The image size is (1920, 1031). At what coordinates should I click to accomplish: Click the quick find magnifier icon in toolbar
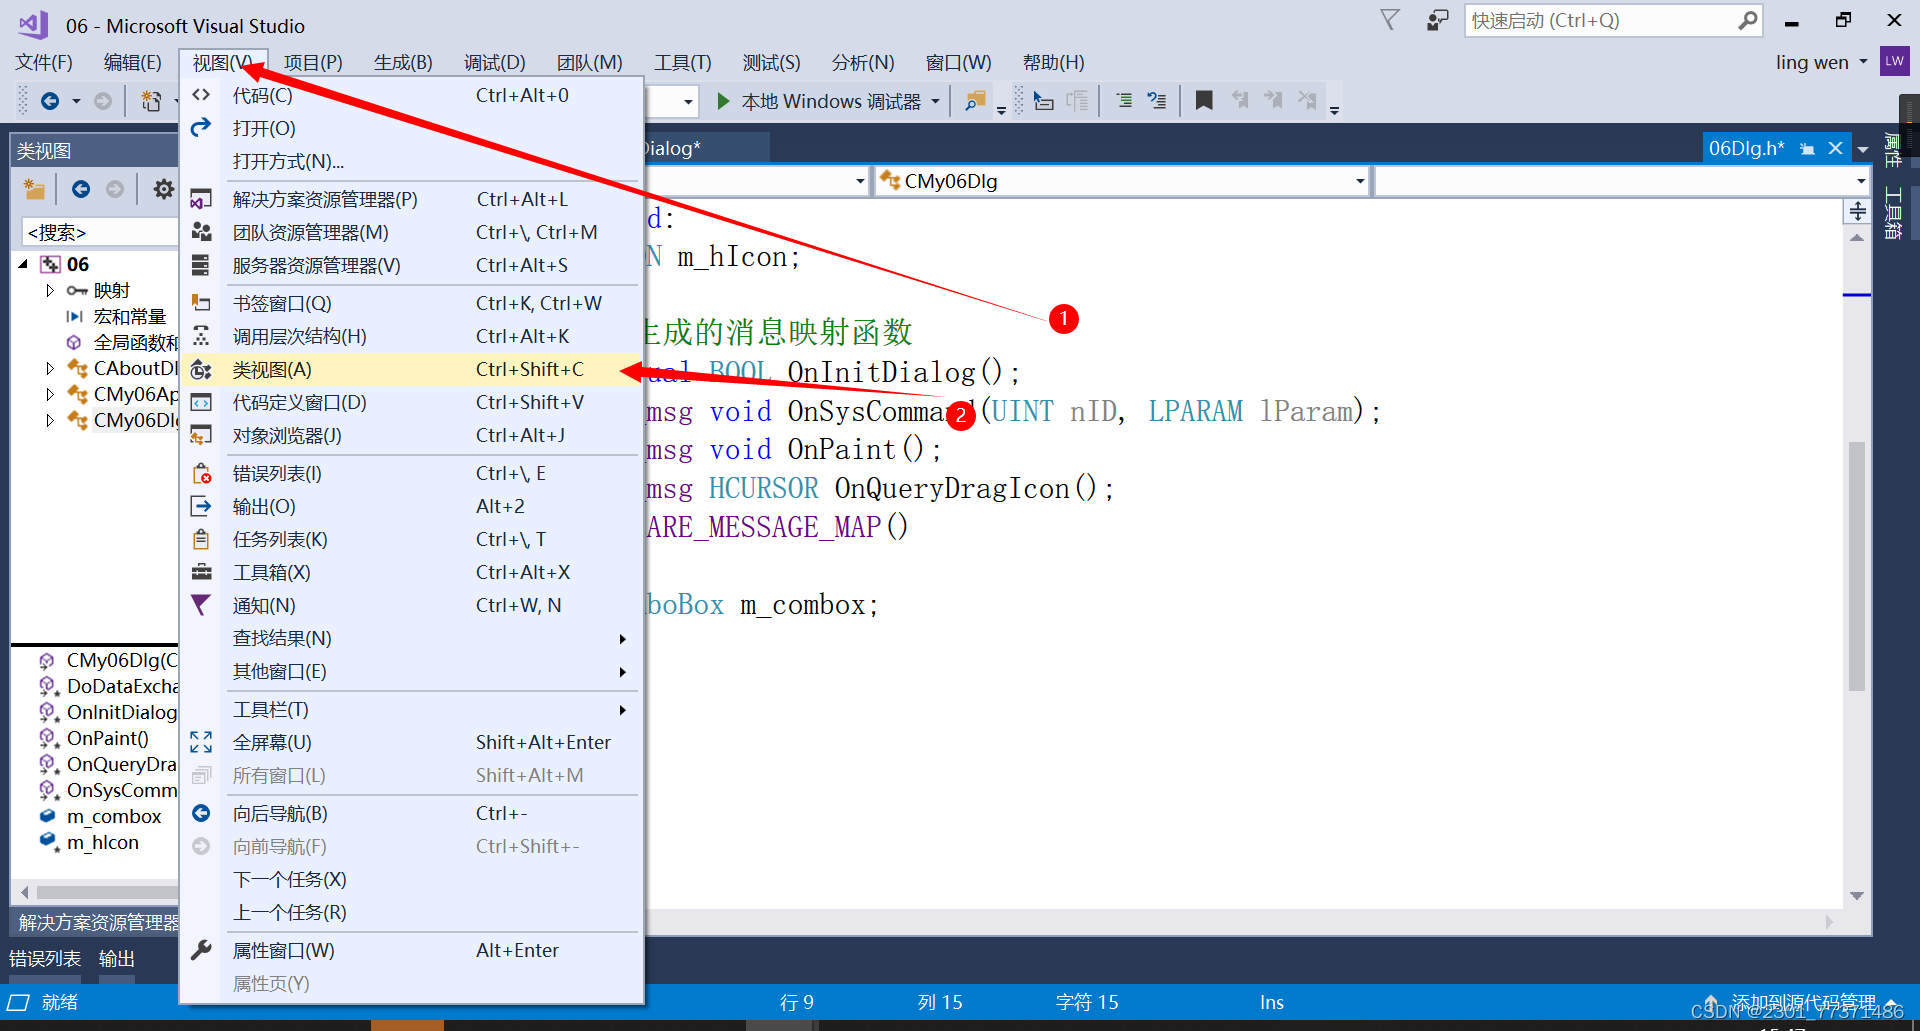pos(975,100)
